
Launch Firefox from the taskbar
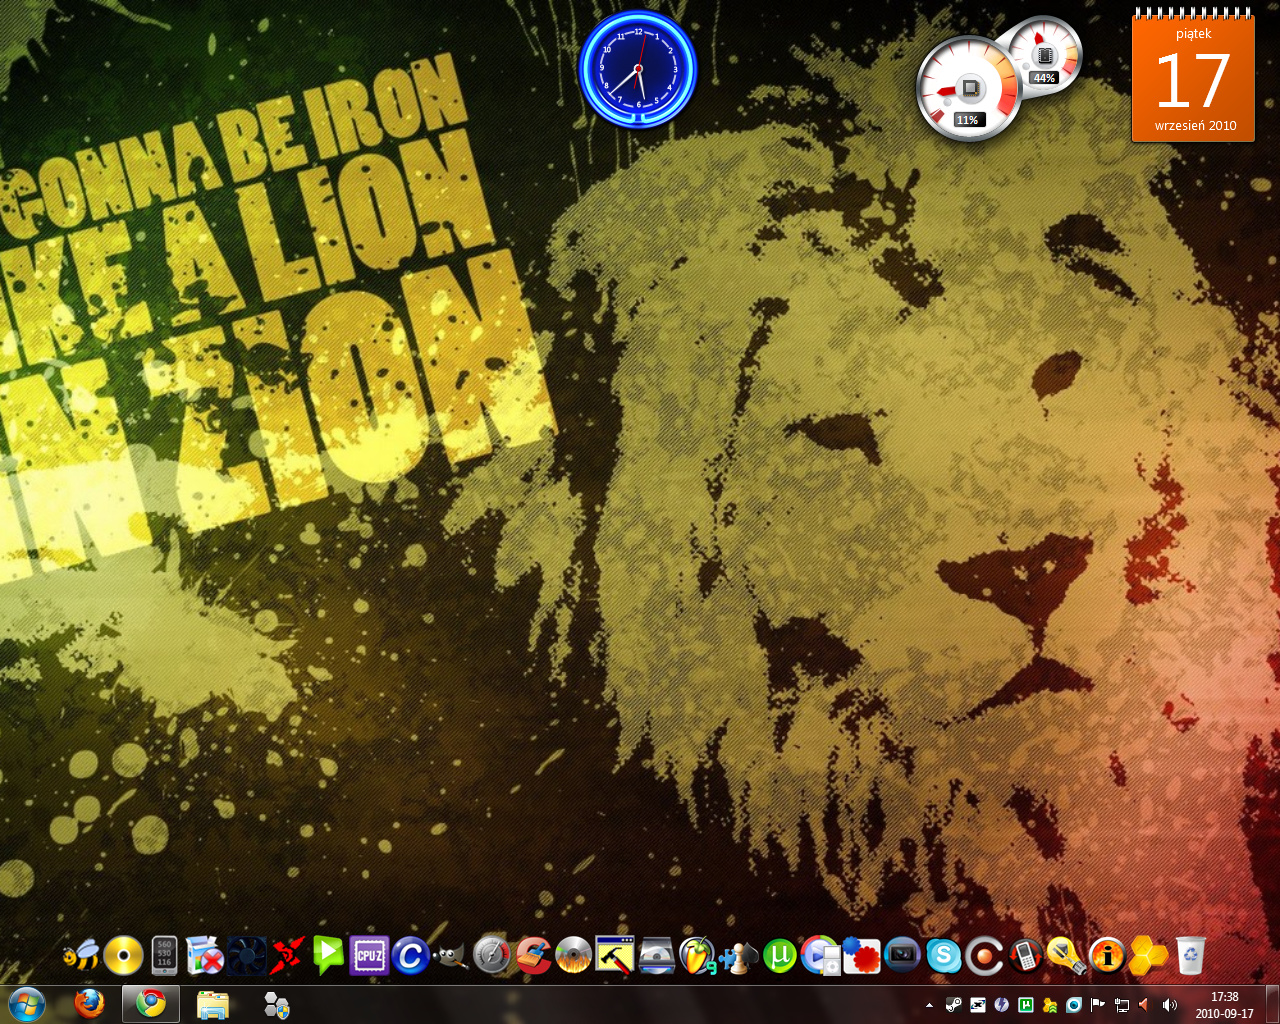[x=89, y=1004]
